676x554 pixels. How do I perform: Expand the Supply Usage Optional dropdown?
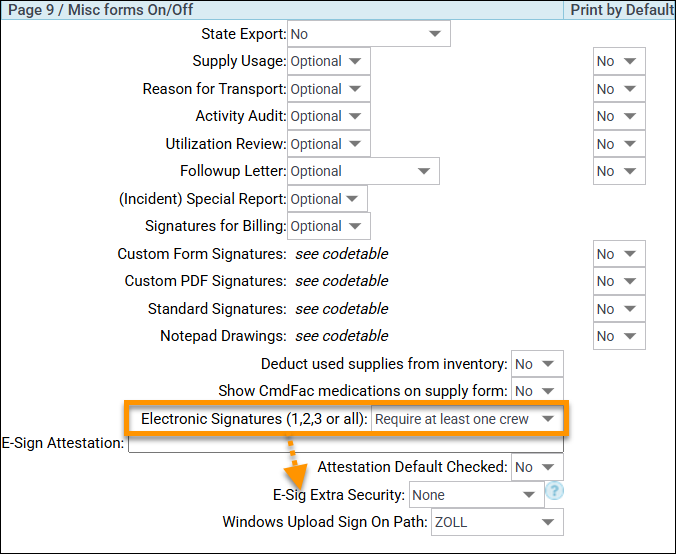click(x=329, y=61)
